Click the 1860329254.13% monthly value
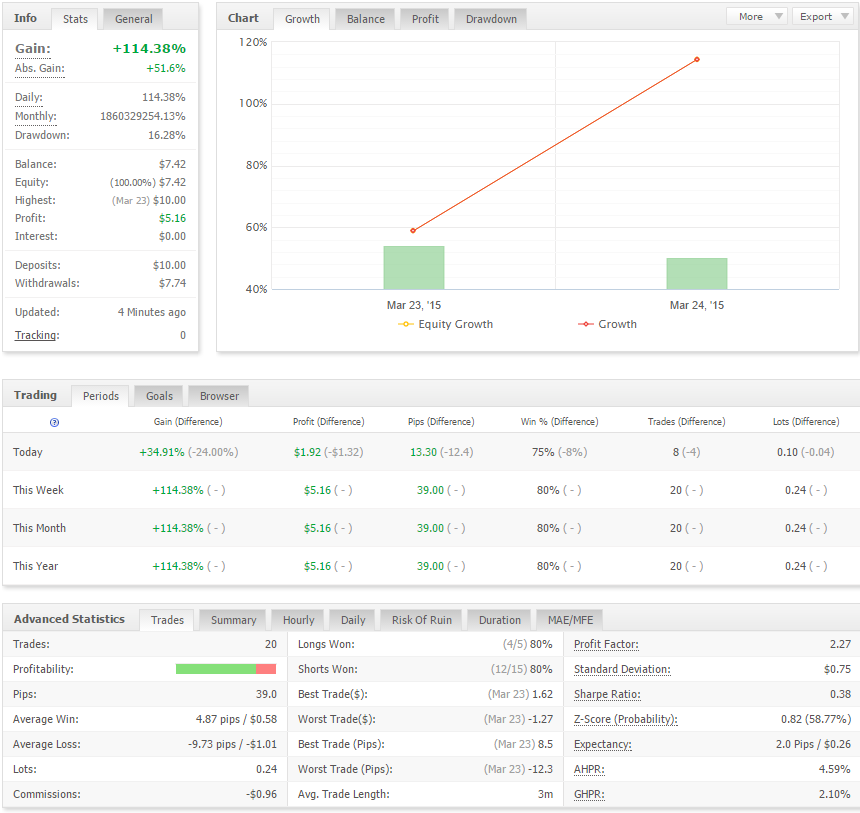 [x=143, y=116]
